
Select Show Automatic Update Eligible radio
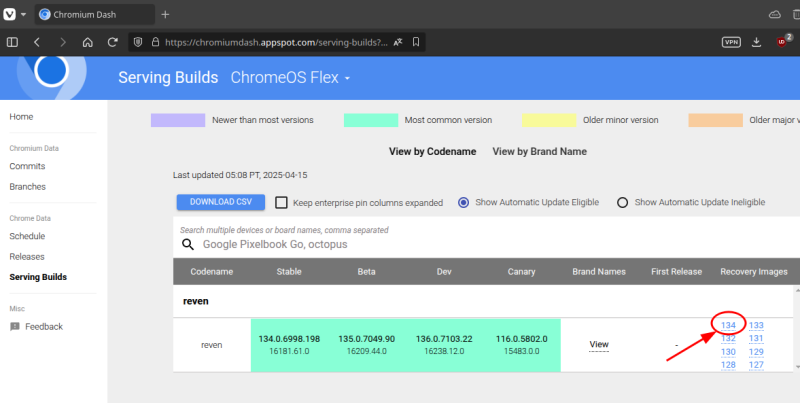pyautogui.click(x=463, y=203)
